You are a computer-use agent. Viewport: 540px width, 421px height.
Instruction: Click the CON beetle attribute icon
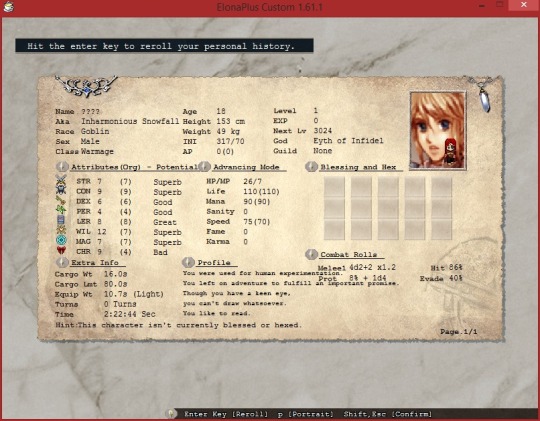point(61,190)
